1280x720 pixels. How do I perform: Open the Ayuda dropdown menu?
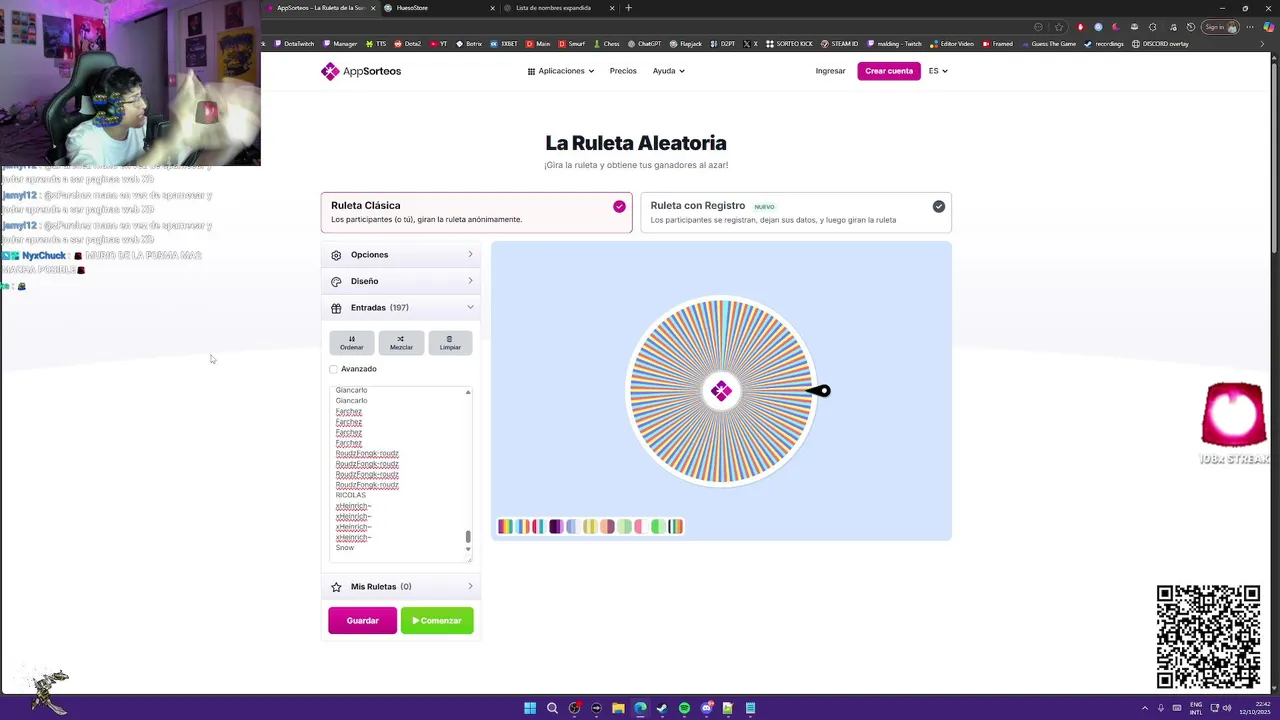point(669,71)
